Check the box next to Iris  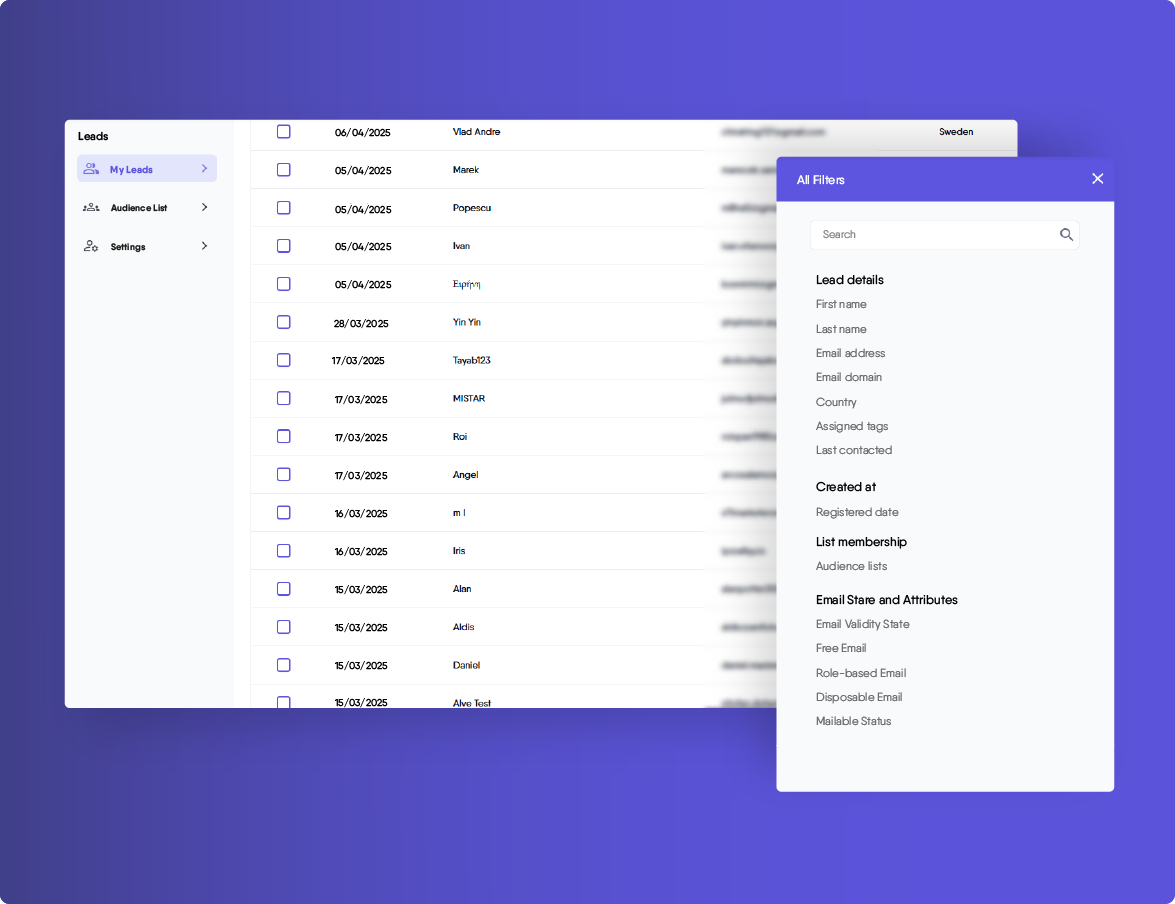[x=284, y=551]
